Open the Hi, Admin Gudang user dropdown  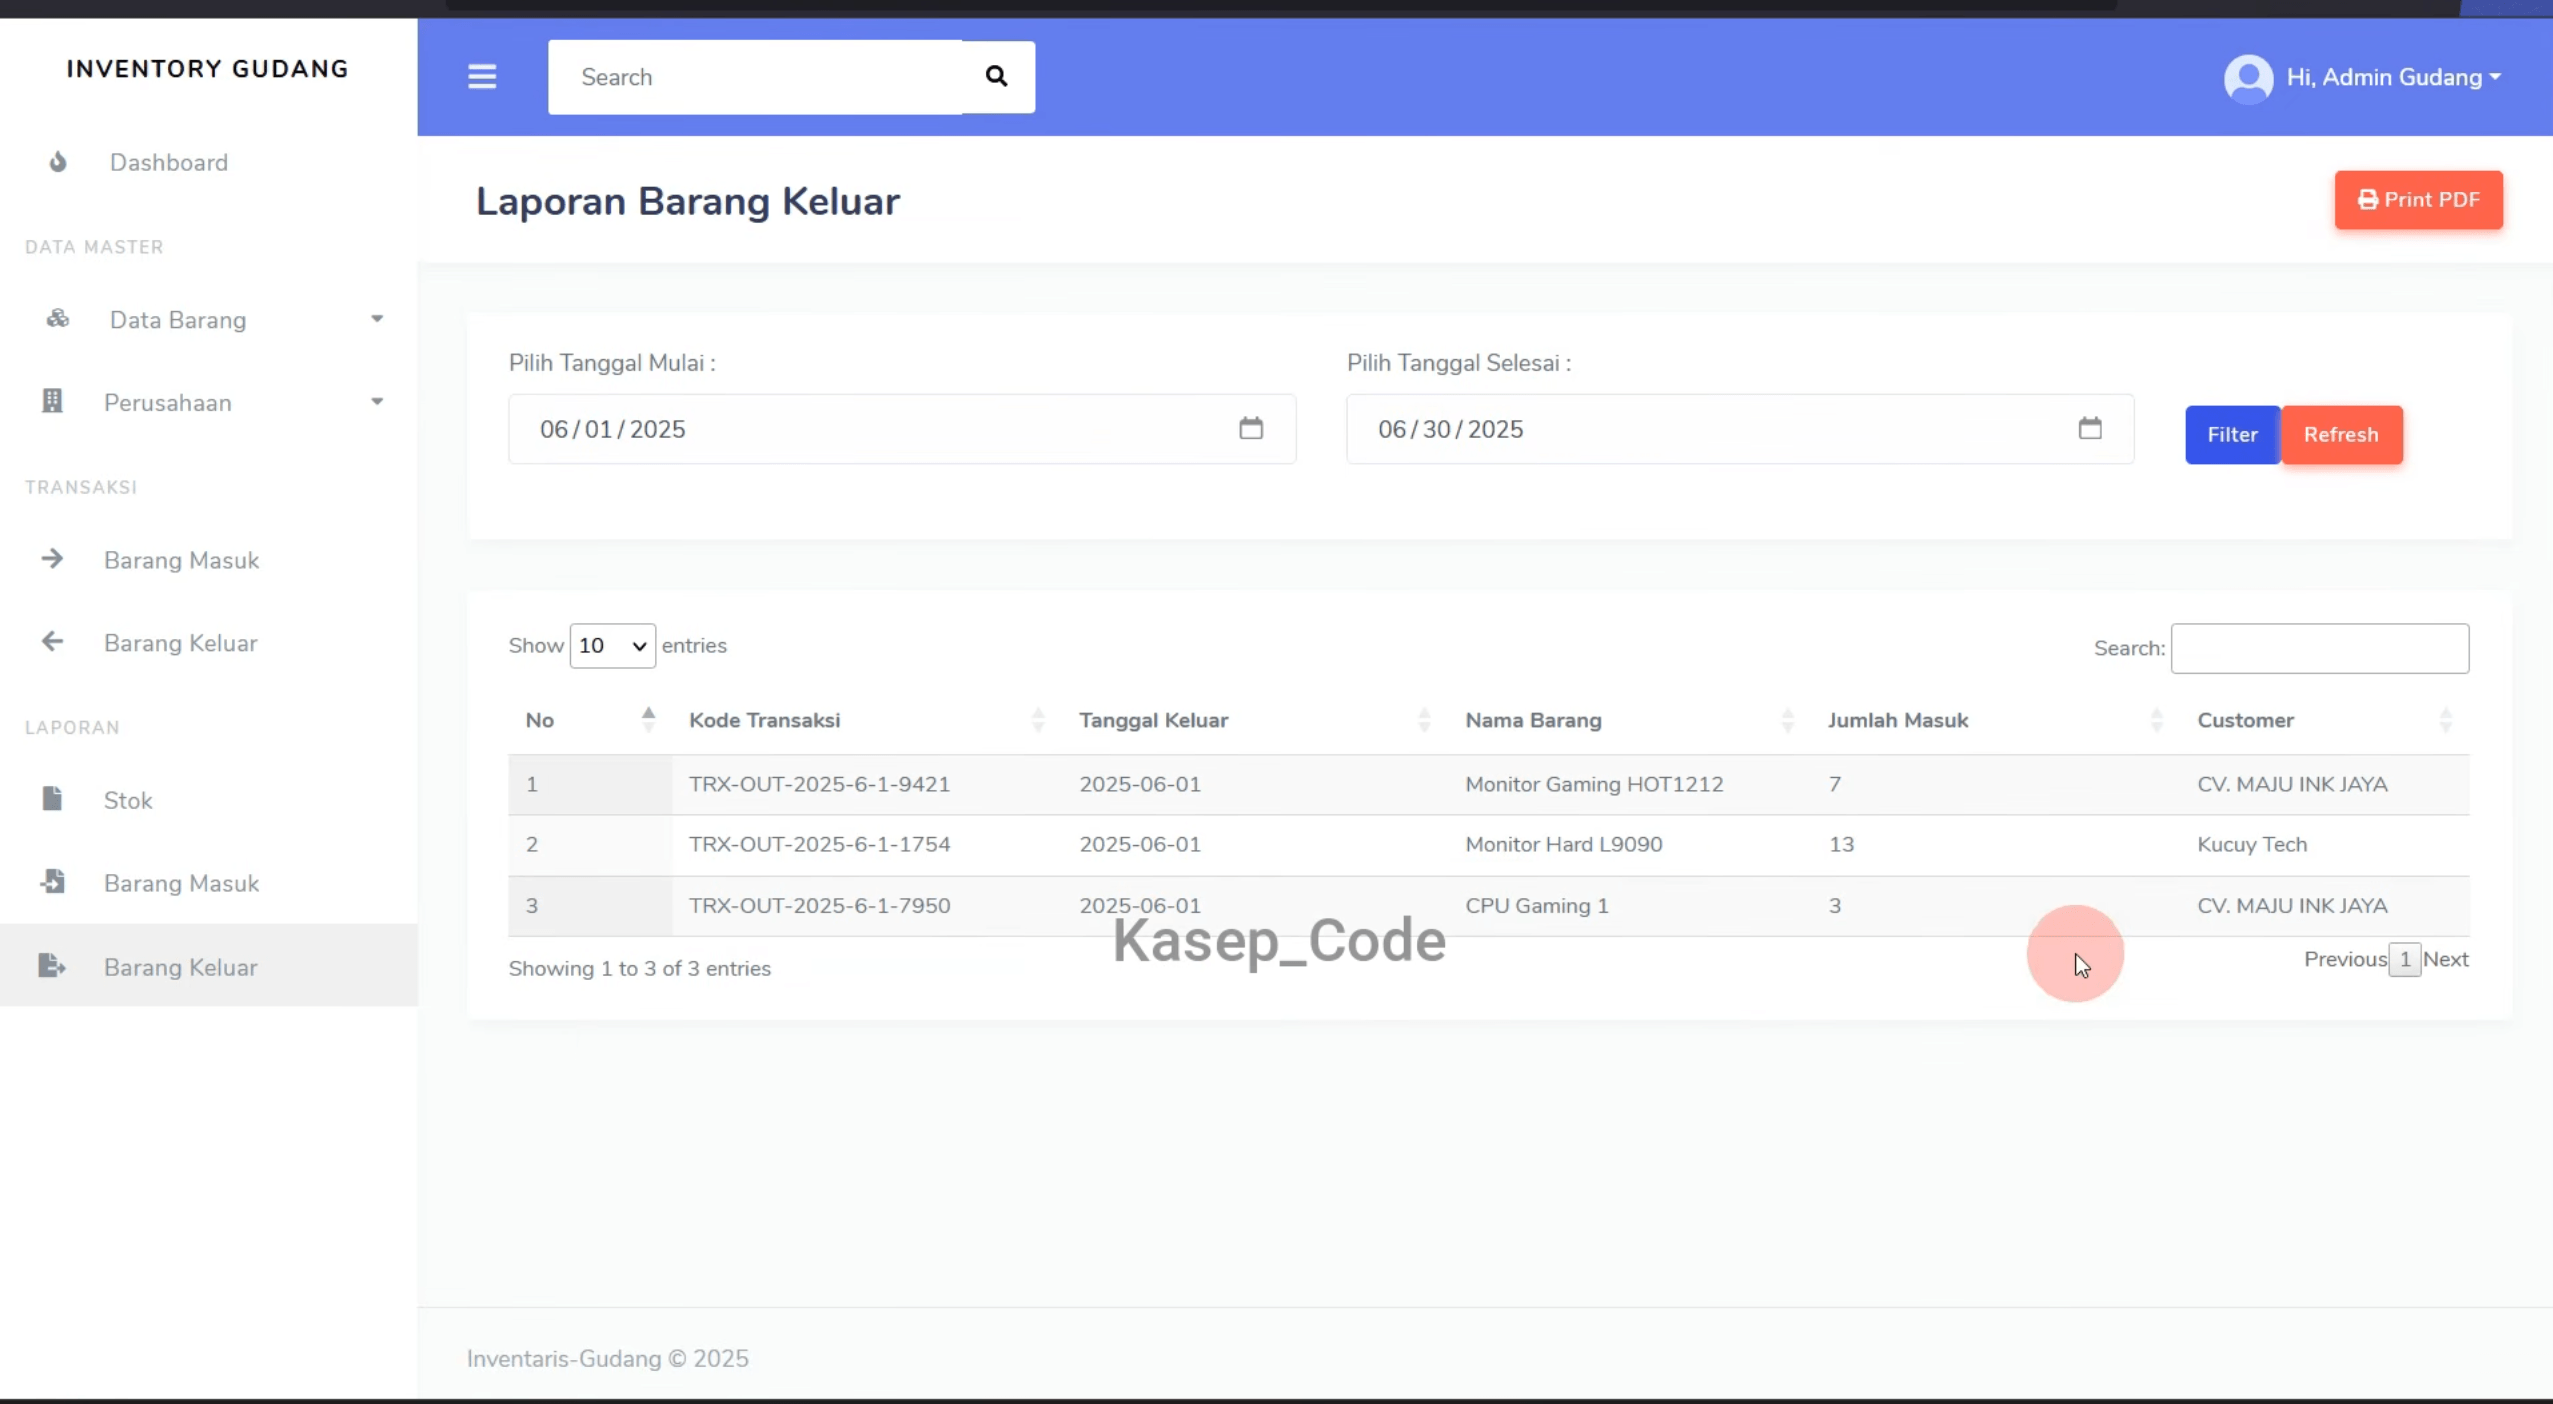tap(2394, 78)
